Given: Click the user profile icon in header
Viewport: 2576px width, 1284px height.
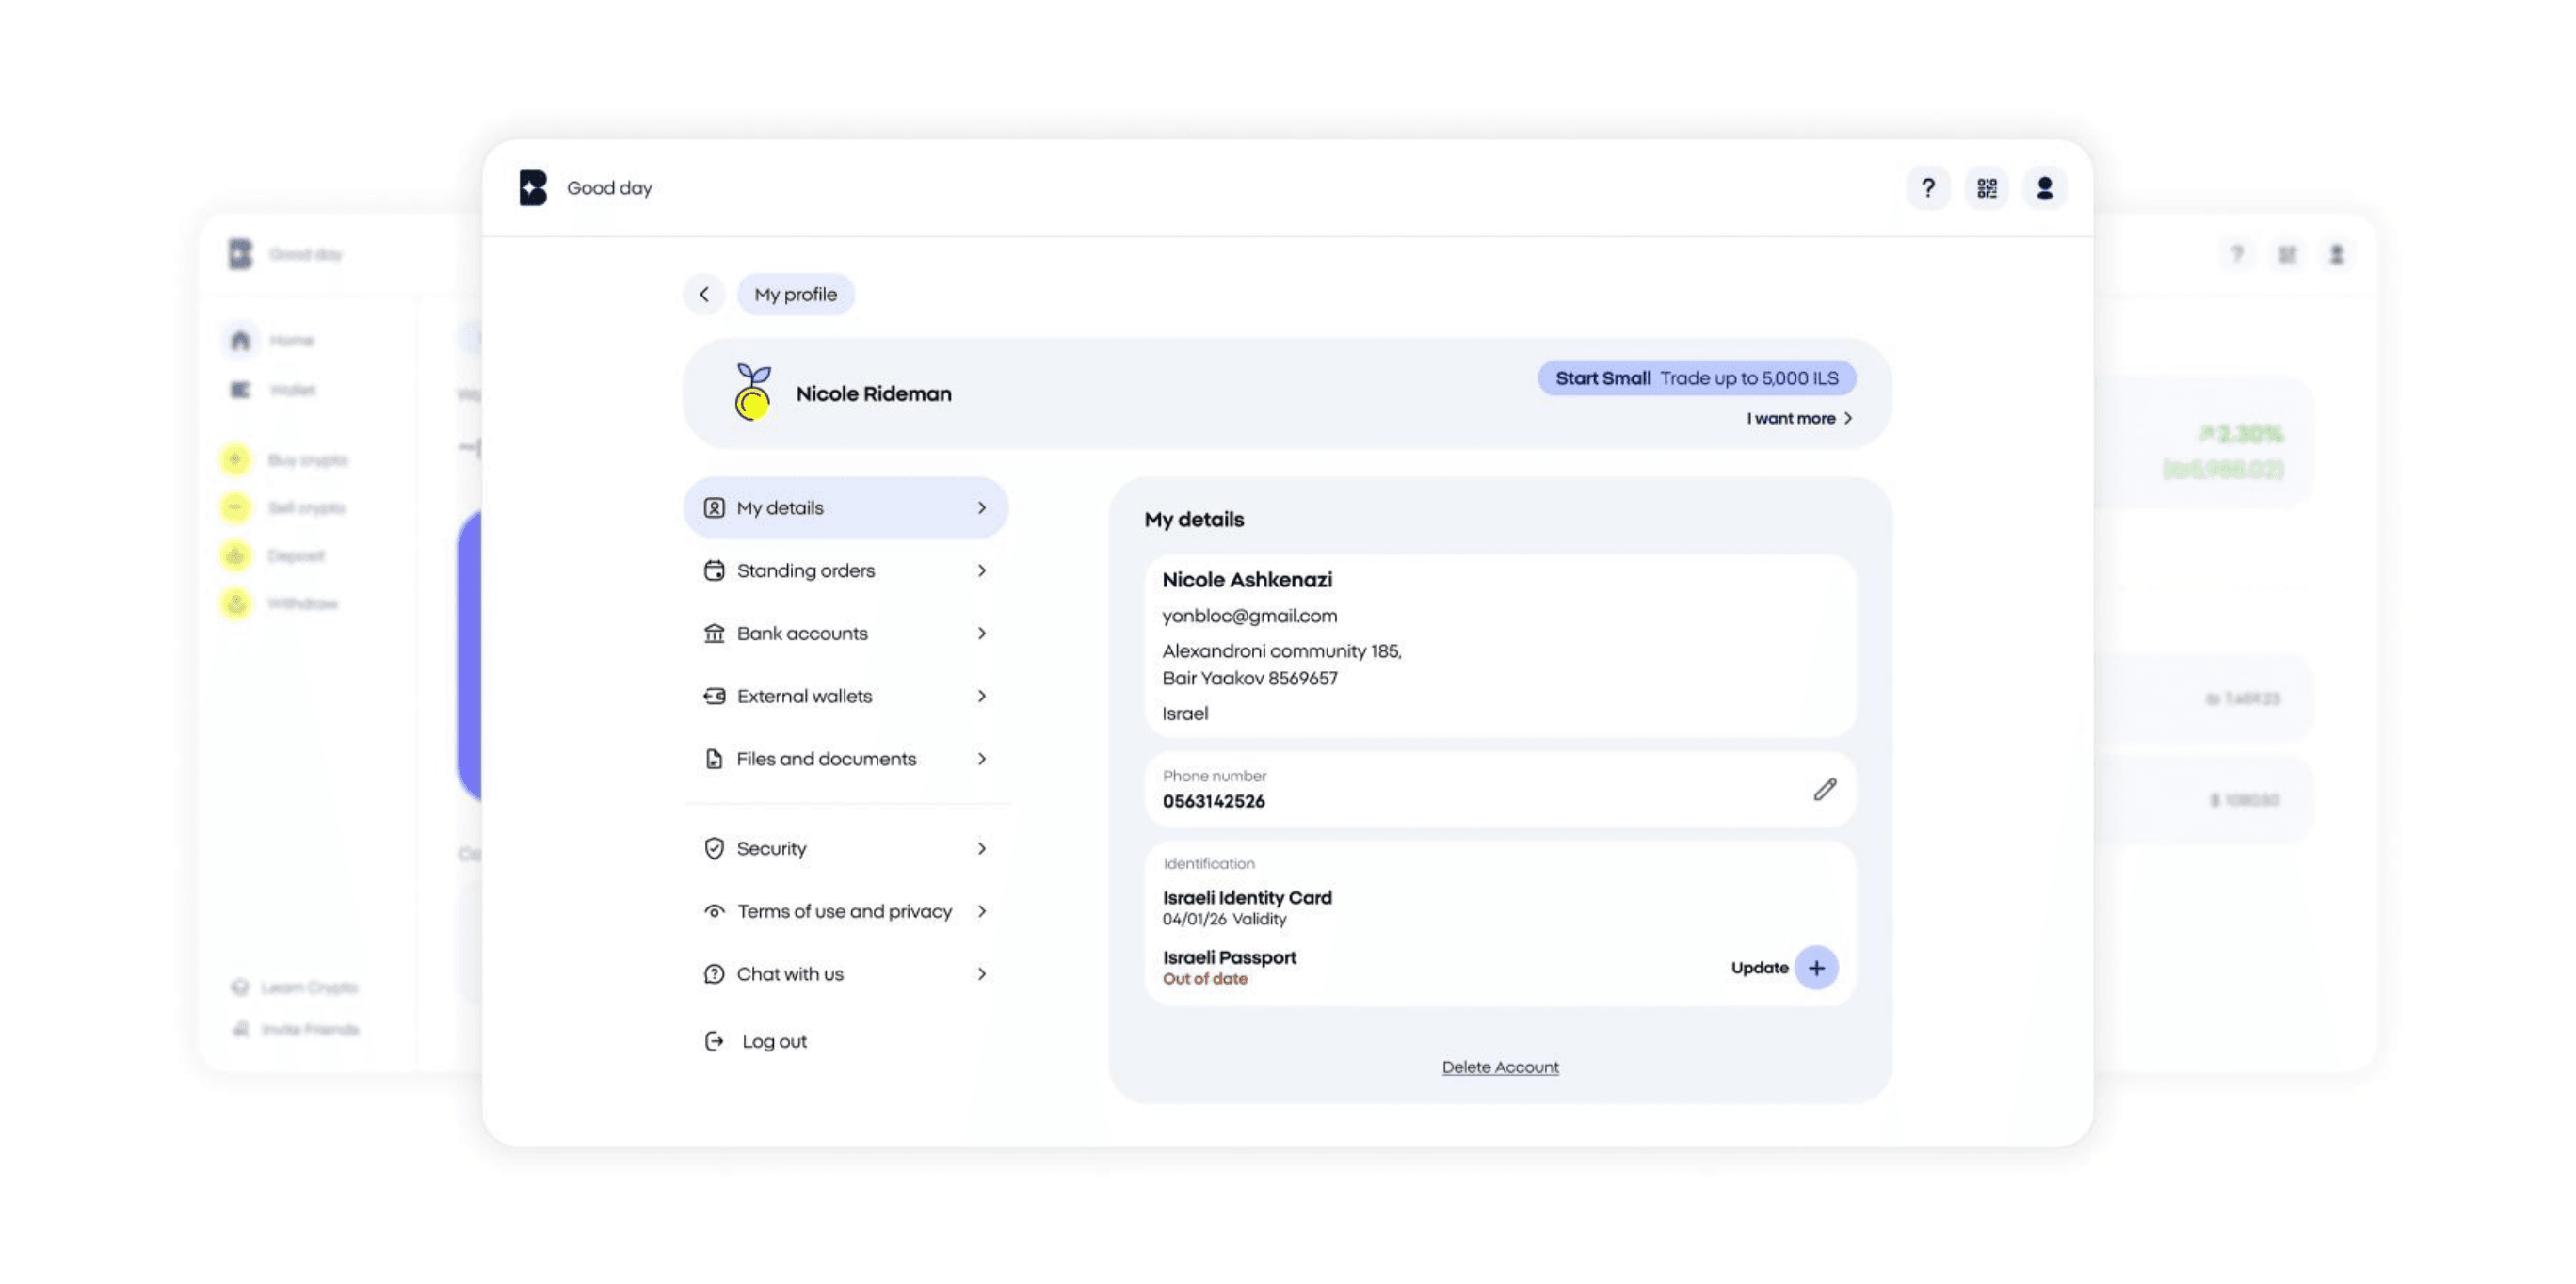Looking at the screenshot, I should tap(2044, 187).
